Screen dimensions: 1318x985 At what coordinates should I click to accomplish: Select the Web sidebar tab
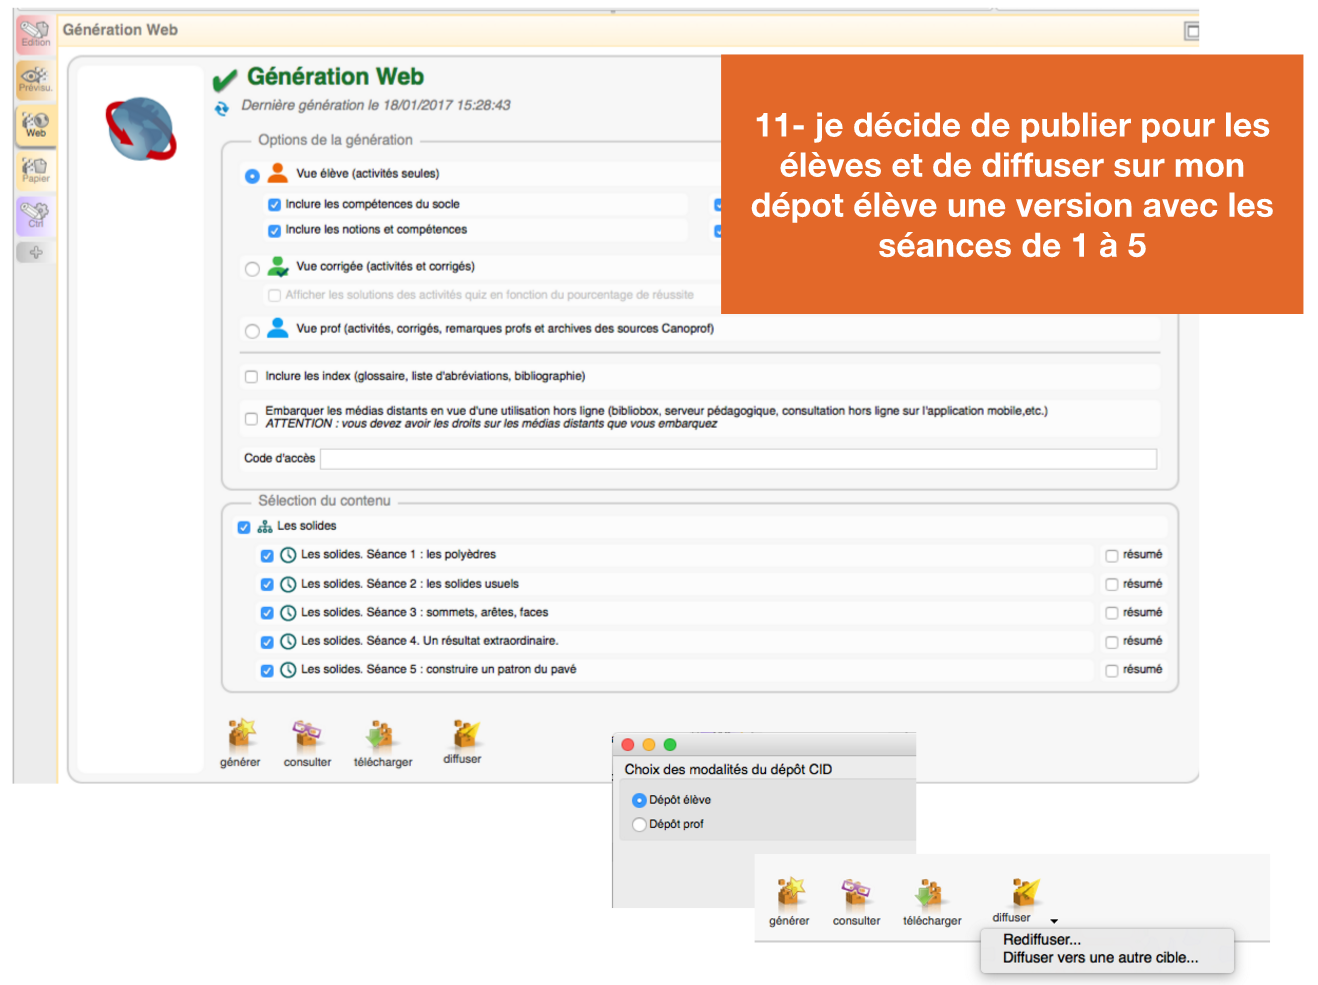pos(35,125)
